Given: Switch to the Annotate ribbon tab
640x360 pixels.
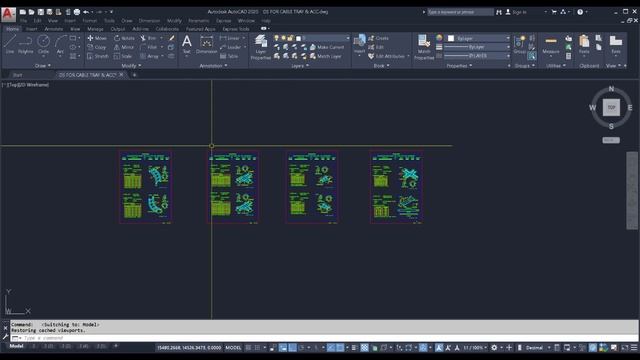Looking at the screenshot, I should tap(53, 29).
